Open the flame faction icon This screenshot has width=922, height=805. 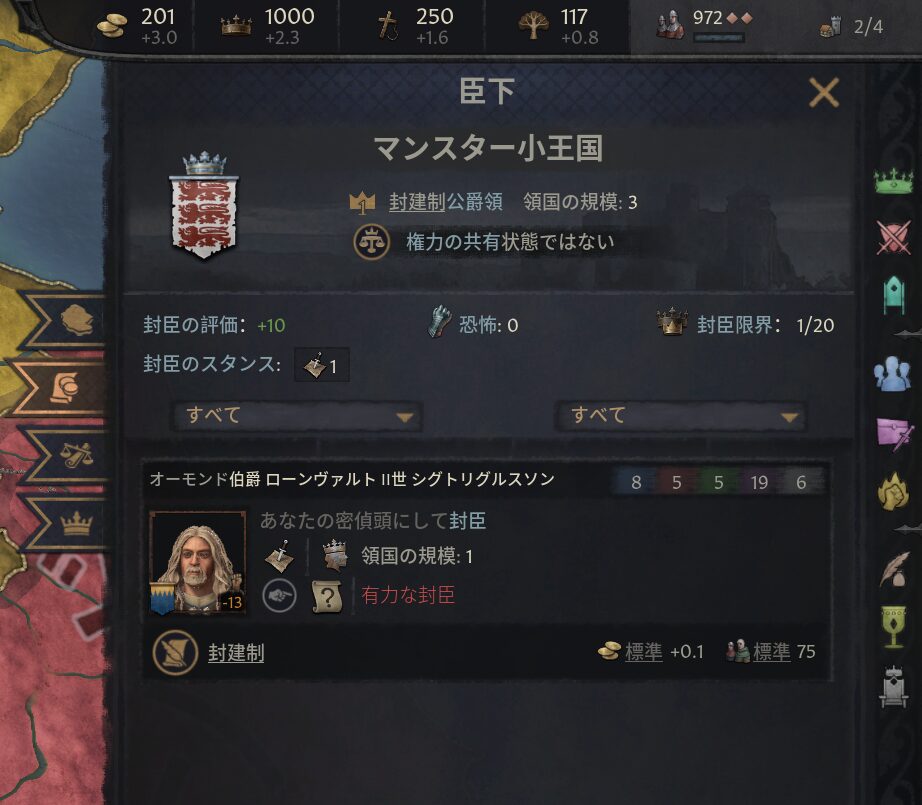tap(893, 492)
